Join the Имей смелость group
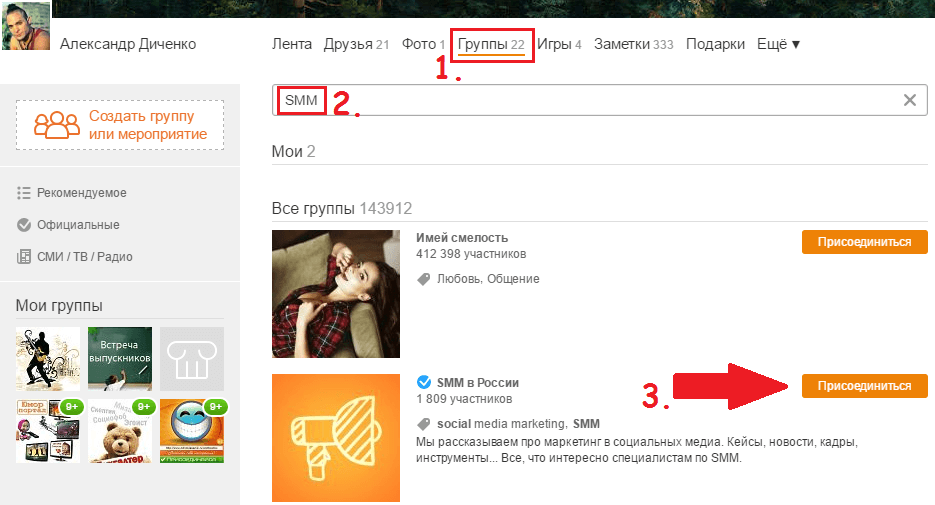Viewport: 935px width, 505px height. [x=865, y=242]
